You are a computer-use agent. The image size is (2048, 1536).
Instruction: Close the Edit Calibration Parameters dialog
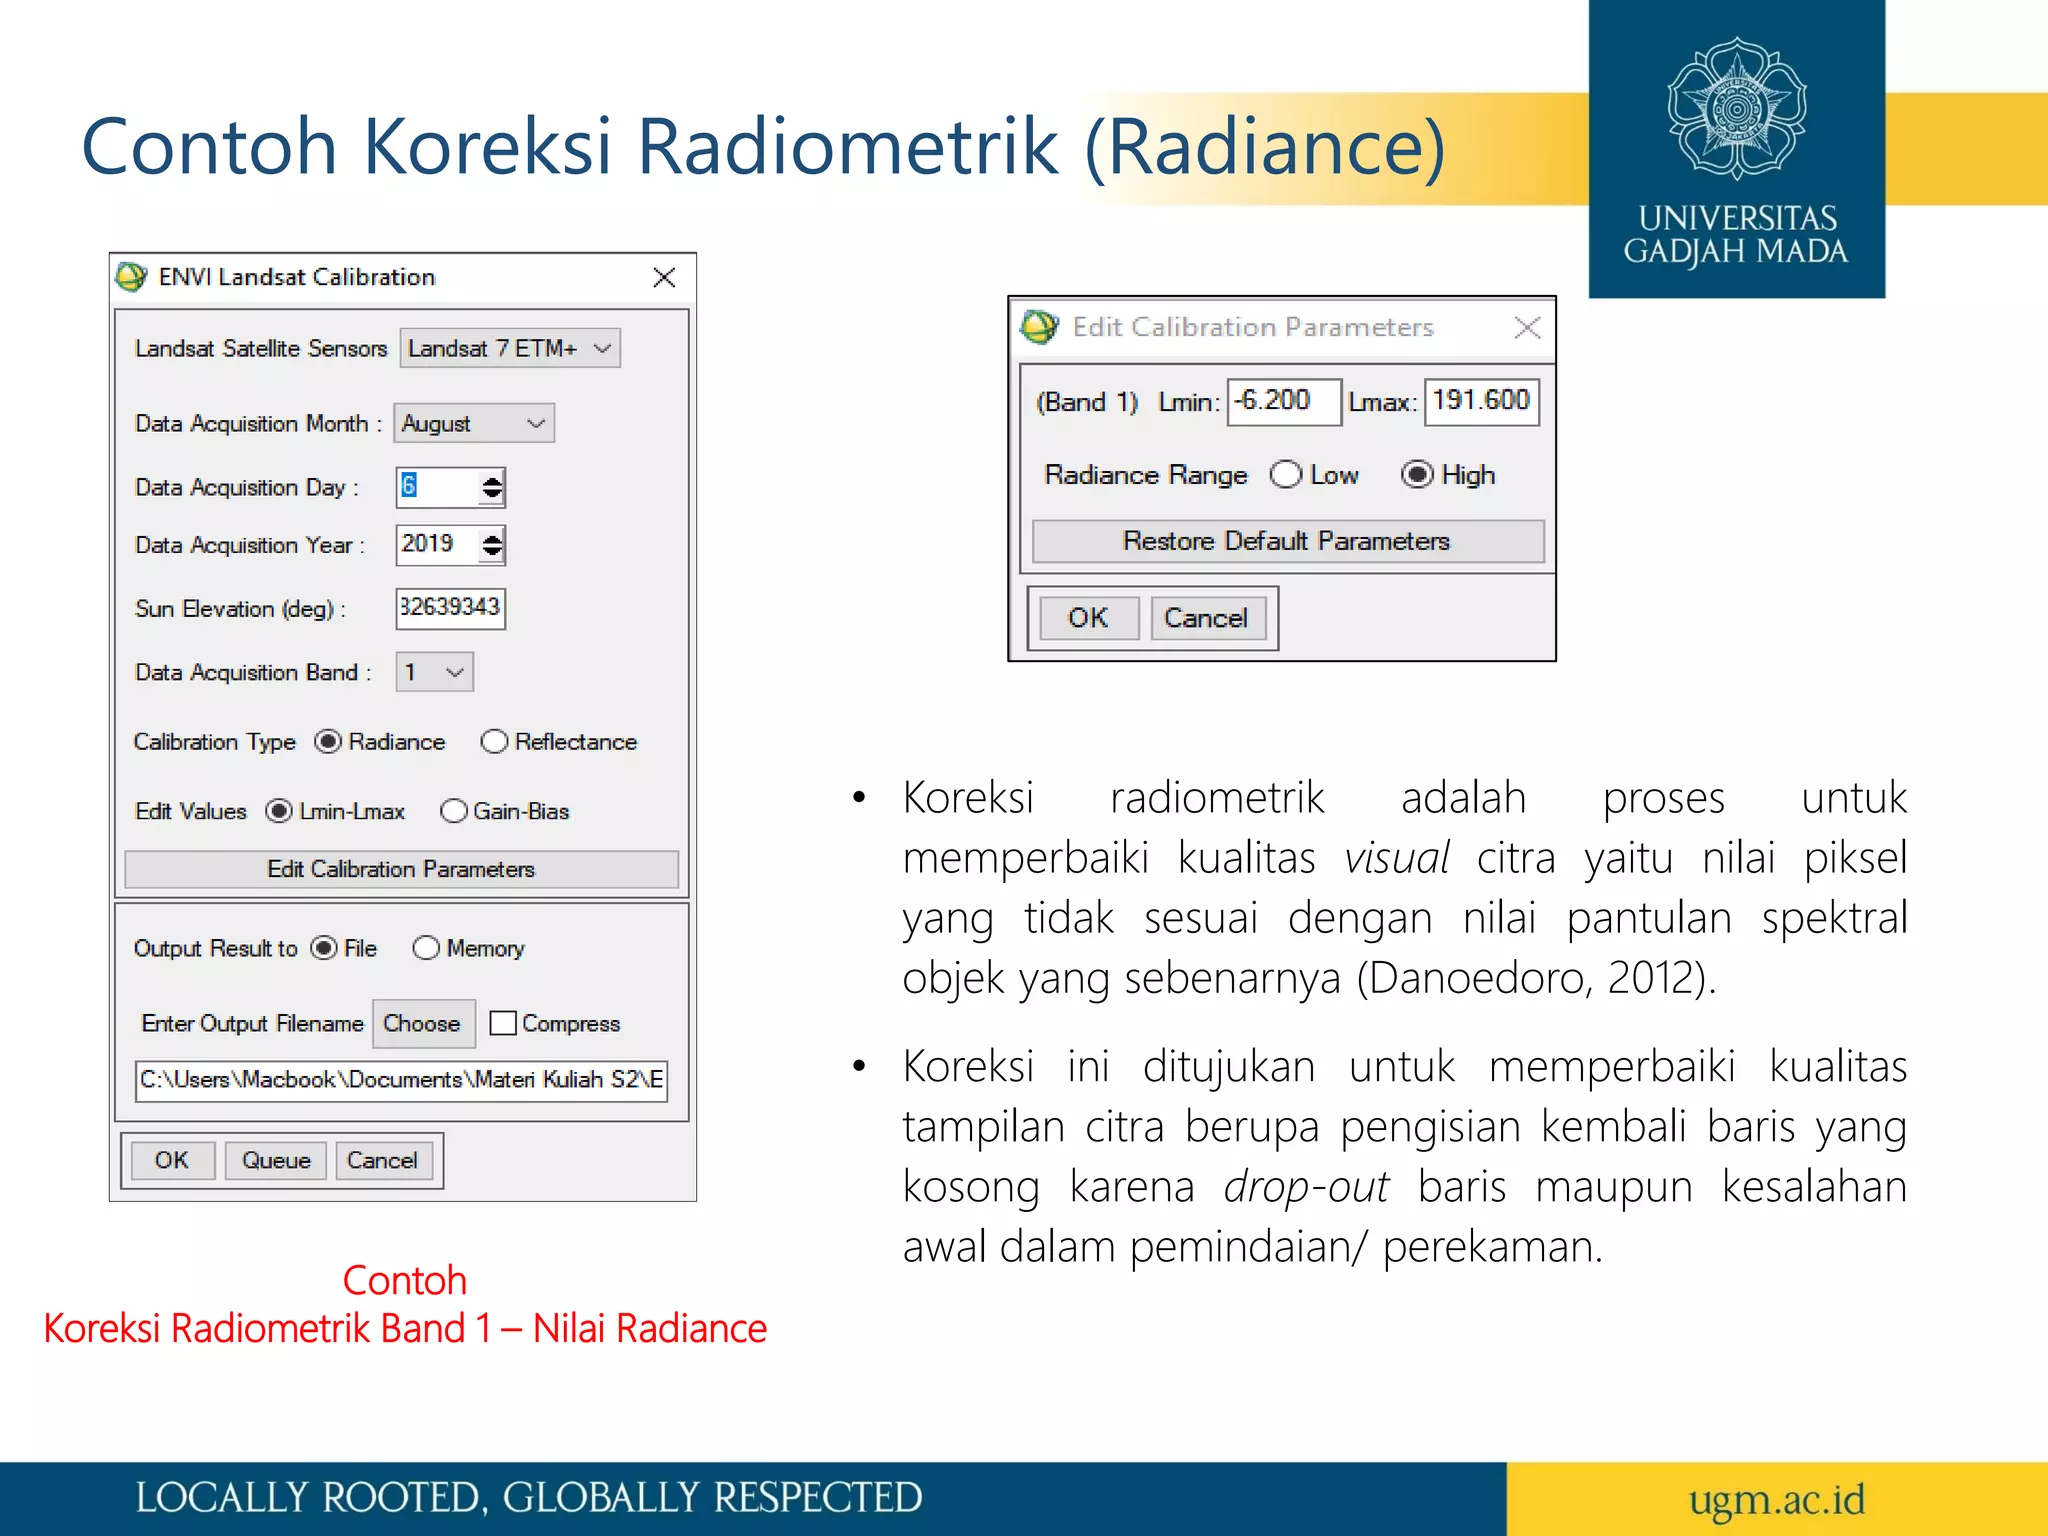click(1527, 327)
